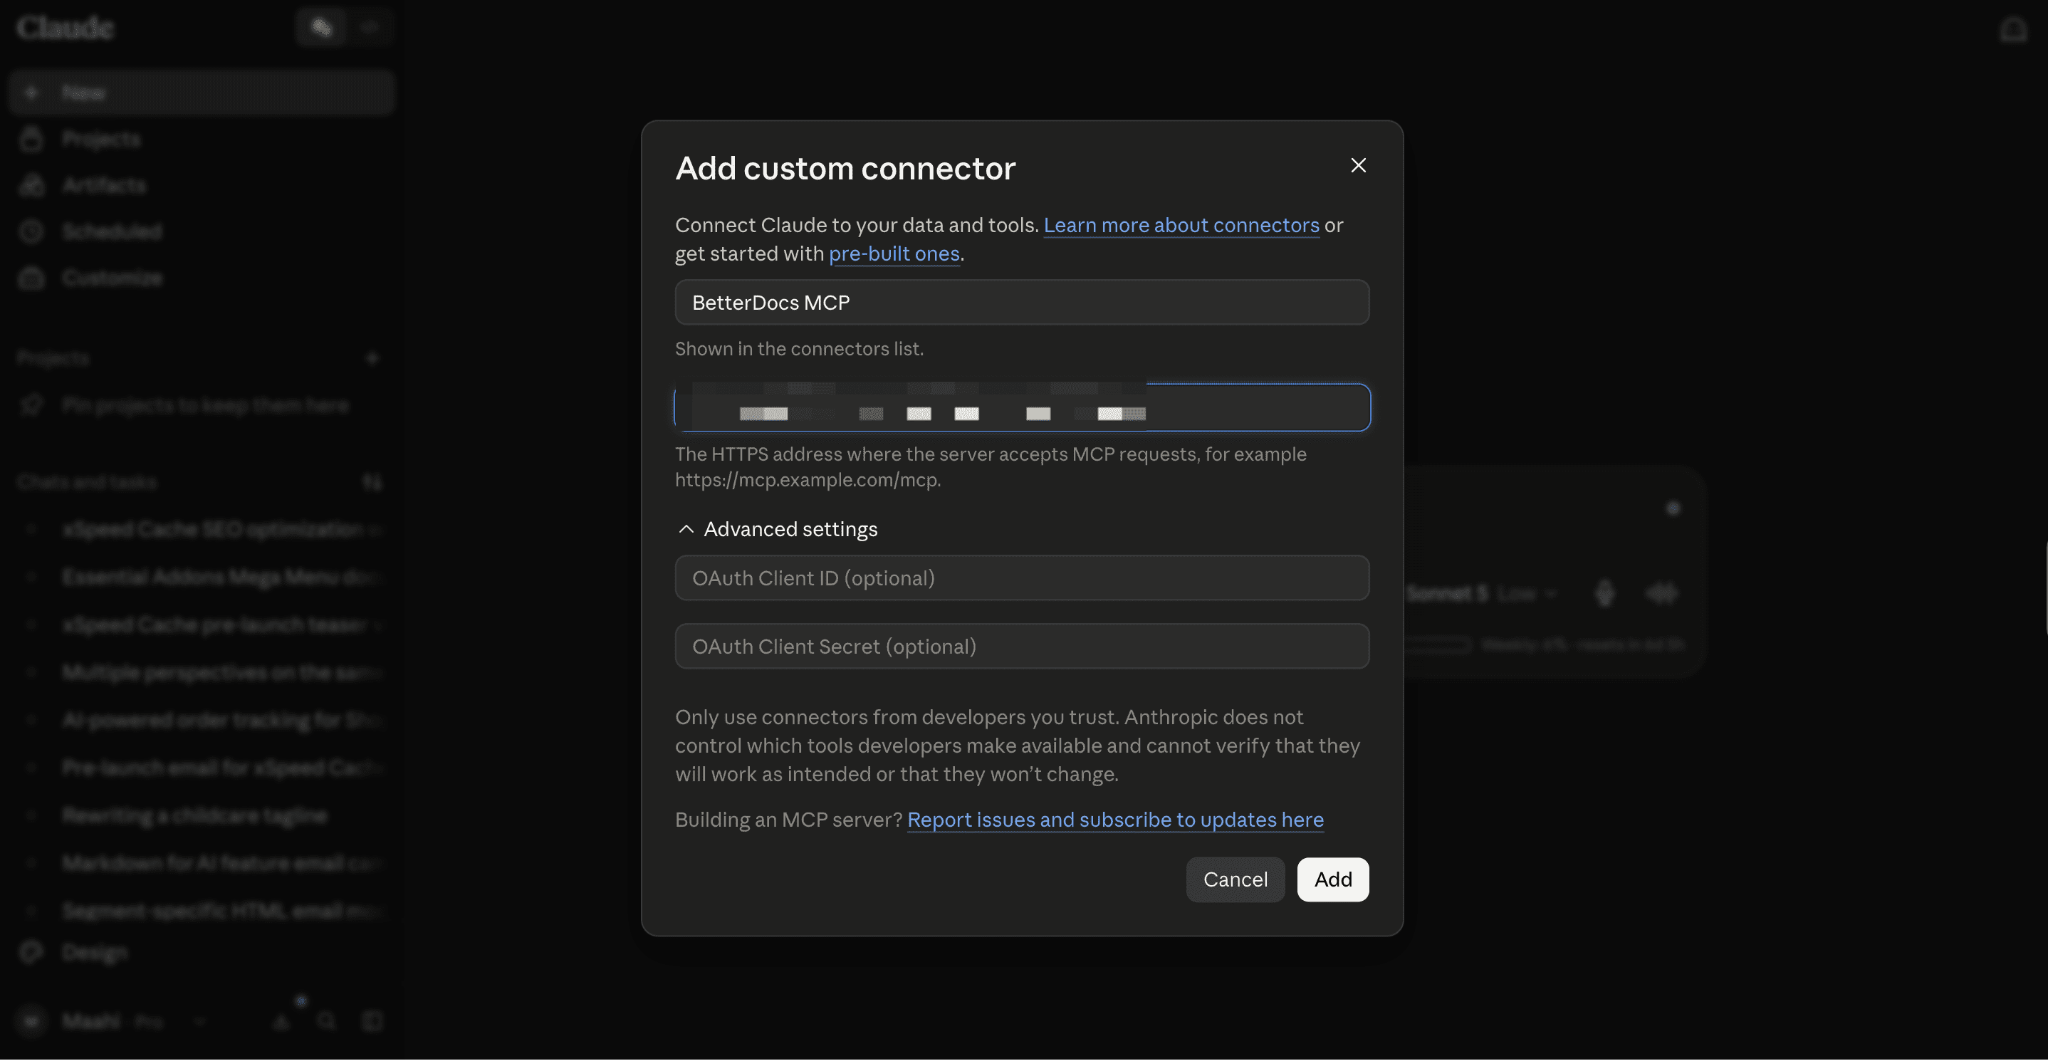Click the chat mode icon beside Claude logo
2048x1060 pixels.
pyautogui.click(x=321, y=27)
